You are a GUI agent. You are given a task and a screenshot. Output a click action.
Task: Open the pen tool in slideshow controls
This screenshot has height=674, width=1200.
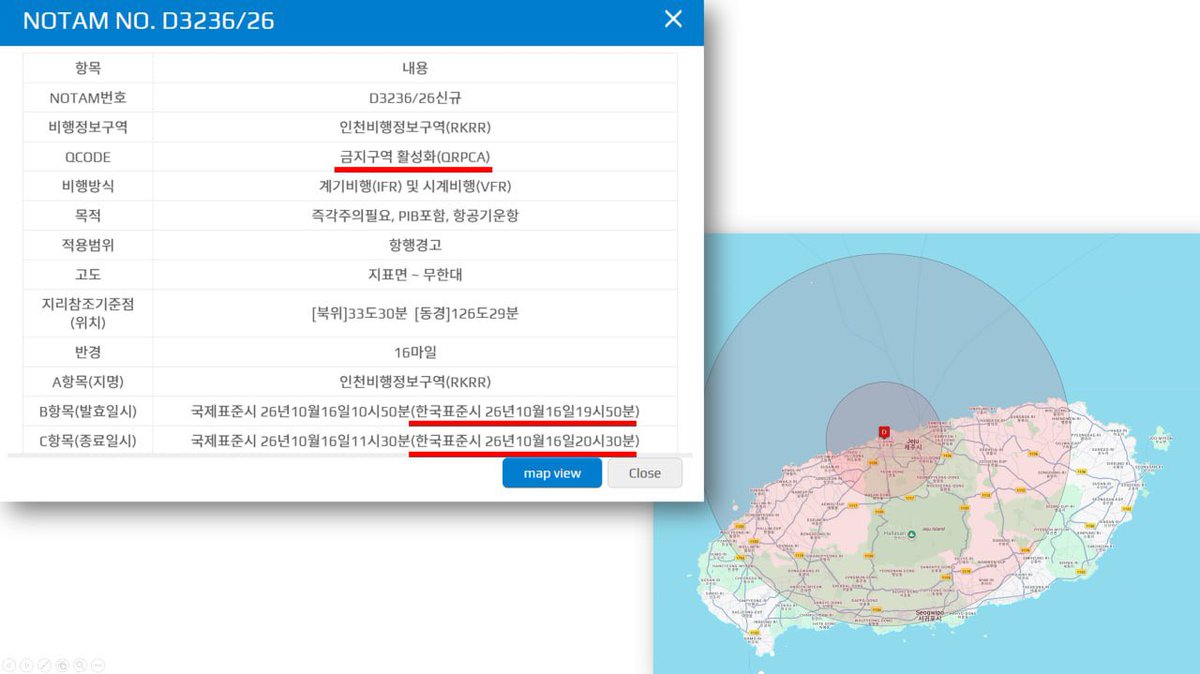pos(44,665)
